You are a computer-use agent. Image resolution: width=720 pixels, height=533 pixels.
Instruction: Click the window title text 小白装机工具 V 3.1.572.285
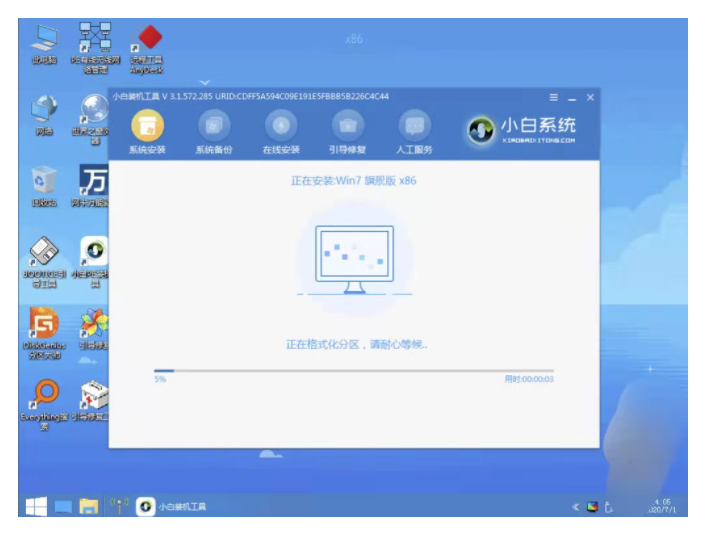pos(162,96)
